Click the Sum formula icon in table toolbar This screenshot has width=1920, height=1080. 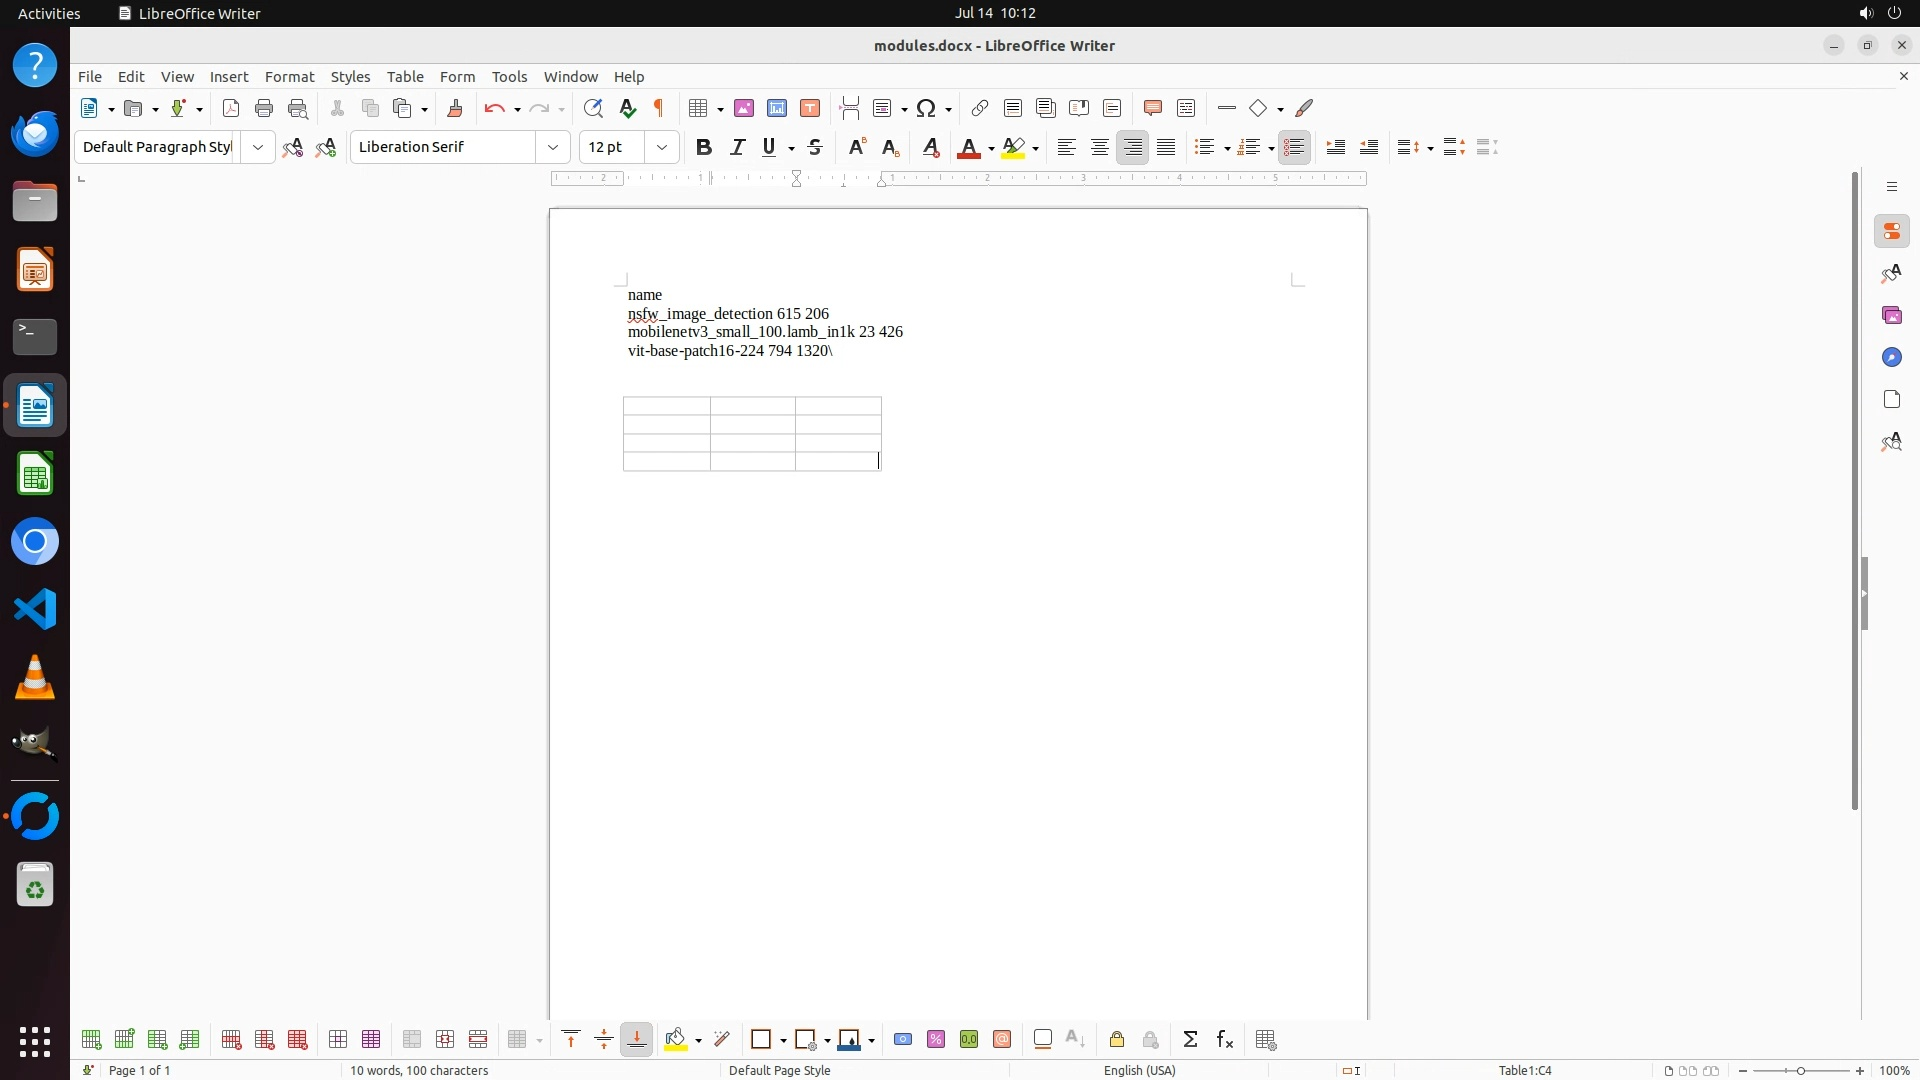pyautogui.click(x=1190, y=1040)
